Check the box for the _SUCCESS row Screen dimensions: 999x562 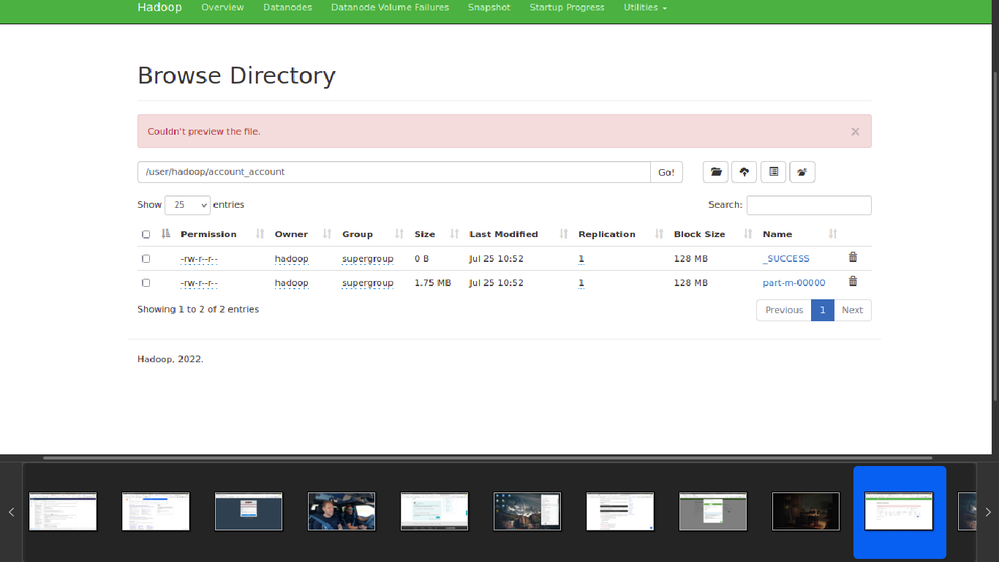coord(146,259)
